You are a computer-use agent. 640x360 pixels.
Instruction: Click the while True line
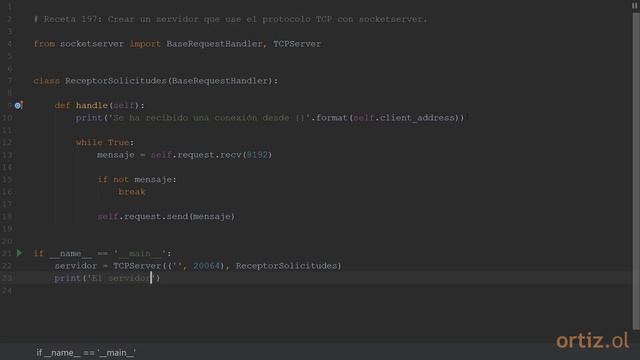tap(105, 142)
